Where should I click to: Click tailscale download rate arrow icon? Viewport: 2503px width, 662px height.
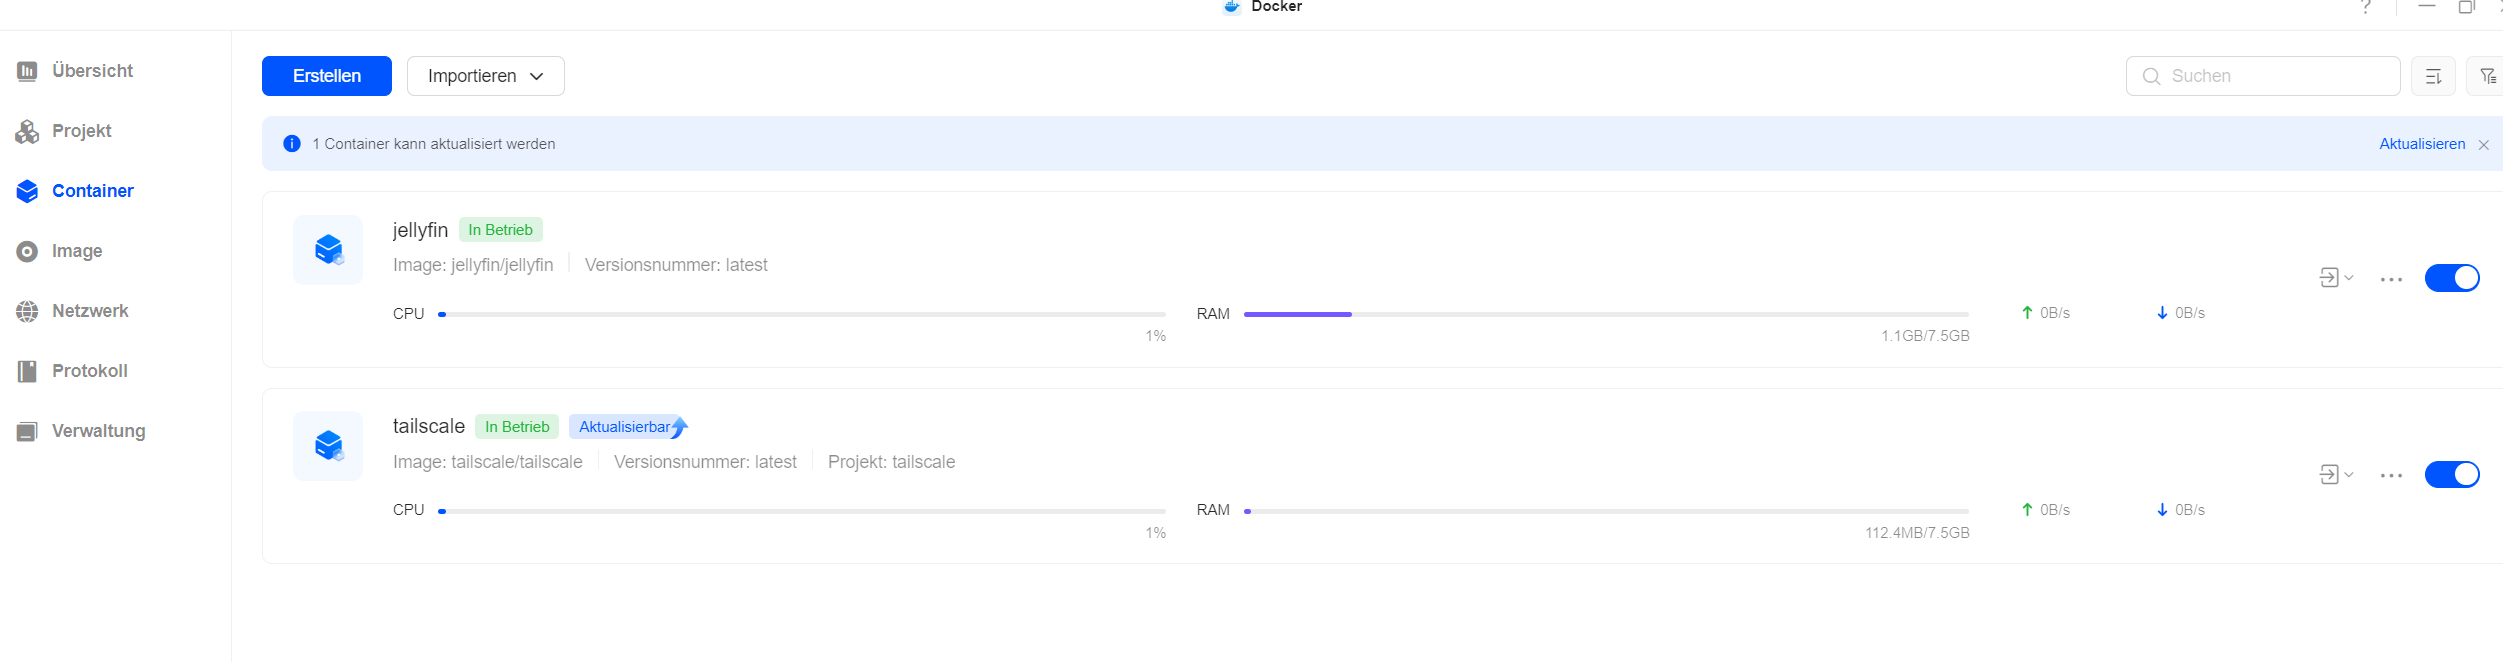tap(2162, 510)
